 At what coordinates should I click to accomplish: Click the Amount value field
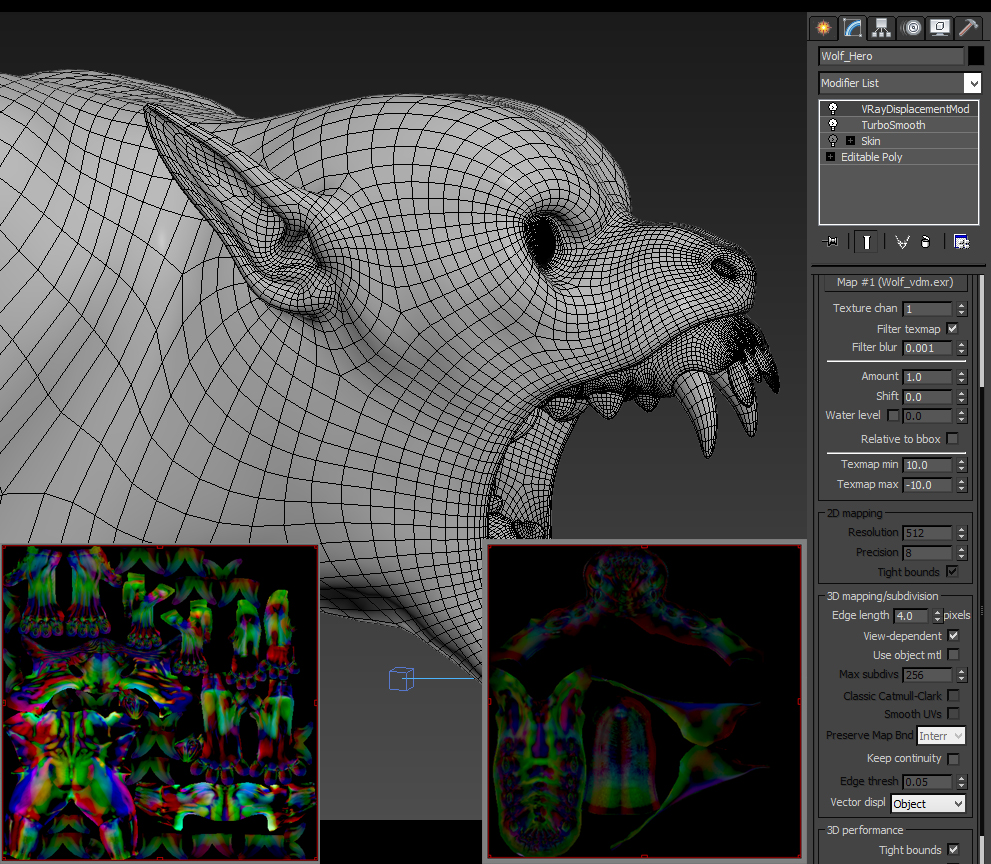(927, 377)
